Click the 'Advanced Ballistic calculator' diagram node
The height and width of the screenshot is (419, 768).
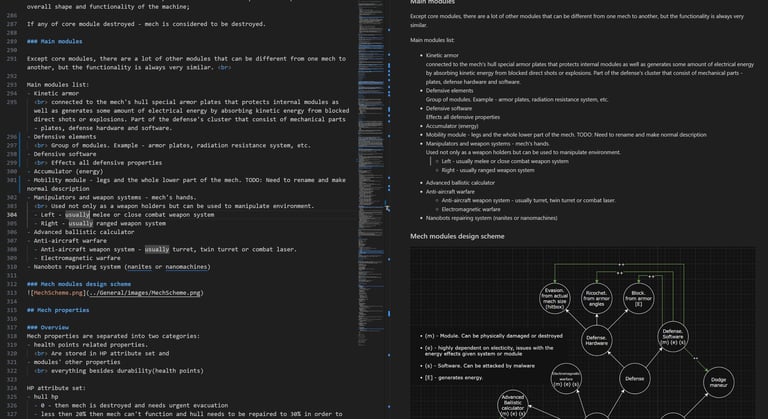tap(513, 406)
